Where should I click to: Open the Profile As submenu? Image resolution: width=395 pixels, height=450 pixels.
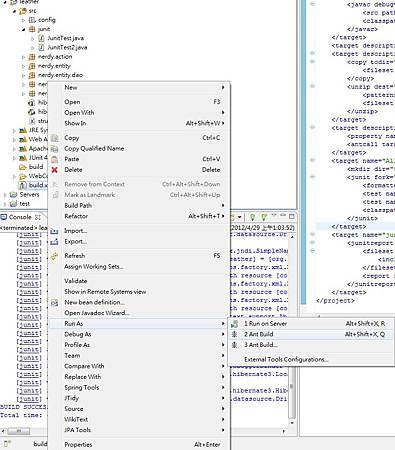[139, 345]
